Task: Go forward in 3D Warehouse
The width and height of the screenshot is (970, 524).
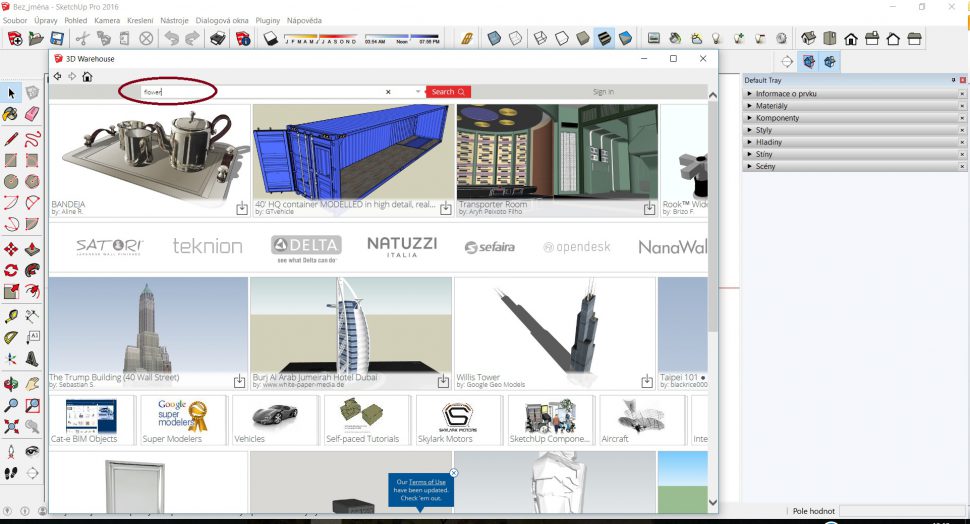Action: pos(72,76)
